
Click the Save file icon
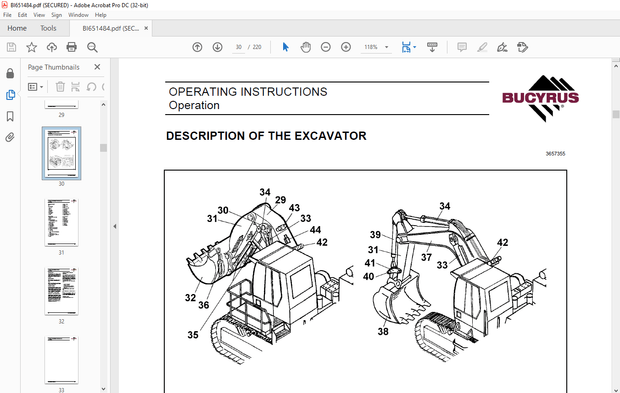(11, 47)
